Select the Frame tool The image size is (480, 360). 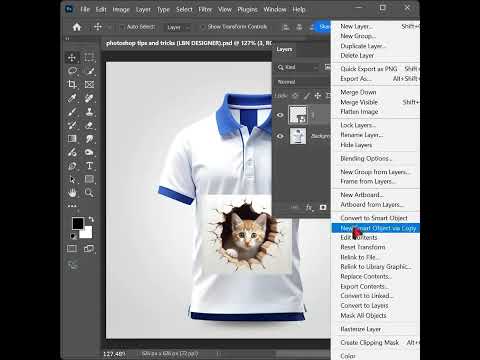coord(89,84)
